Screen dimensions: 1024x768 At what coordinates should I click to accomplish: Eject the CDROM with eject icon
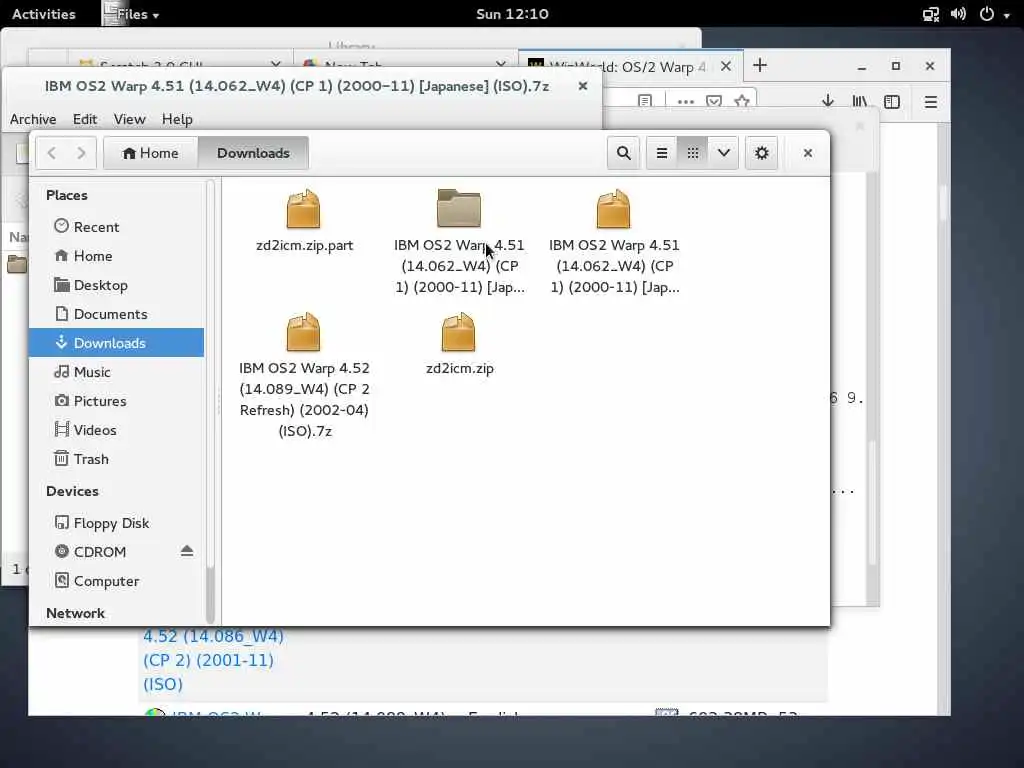pyautogui.click(x=187, y=551)
